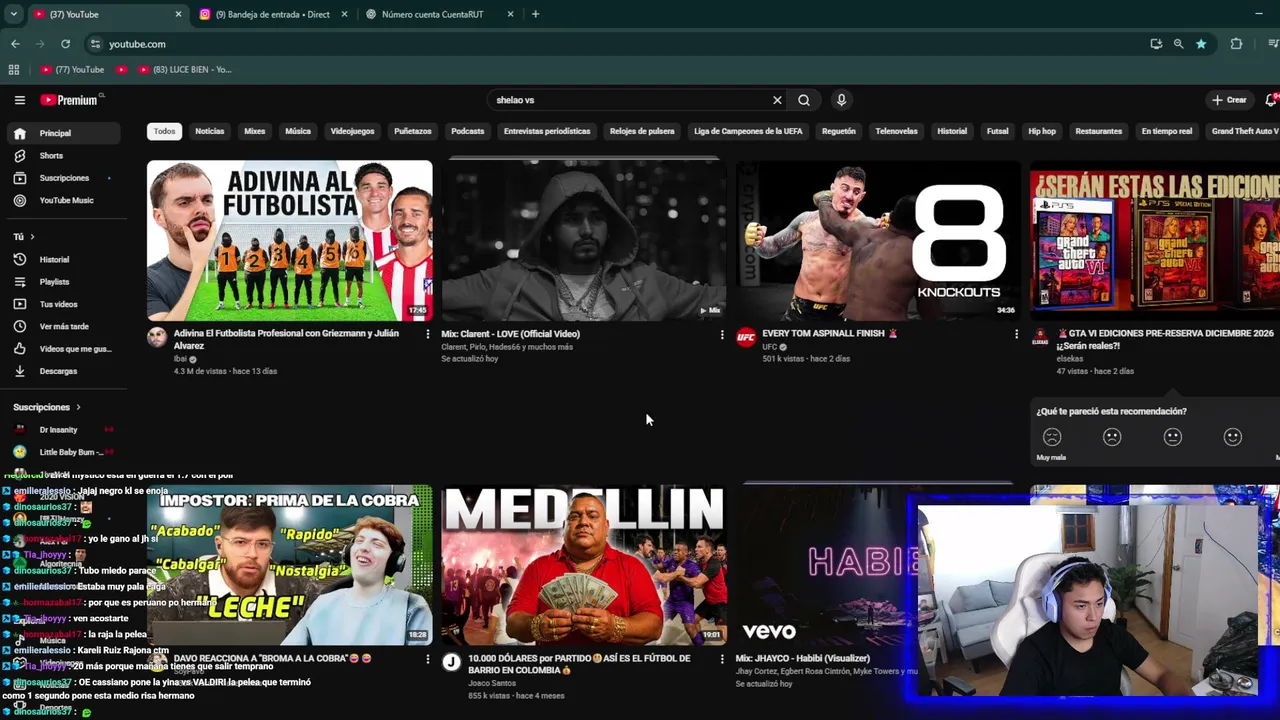
Task: Clear the search box with X
Action: click(x=777, y=100)
